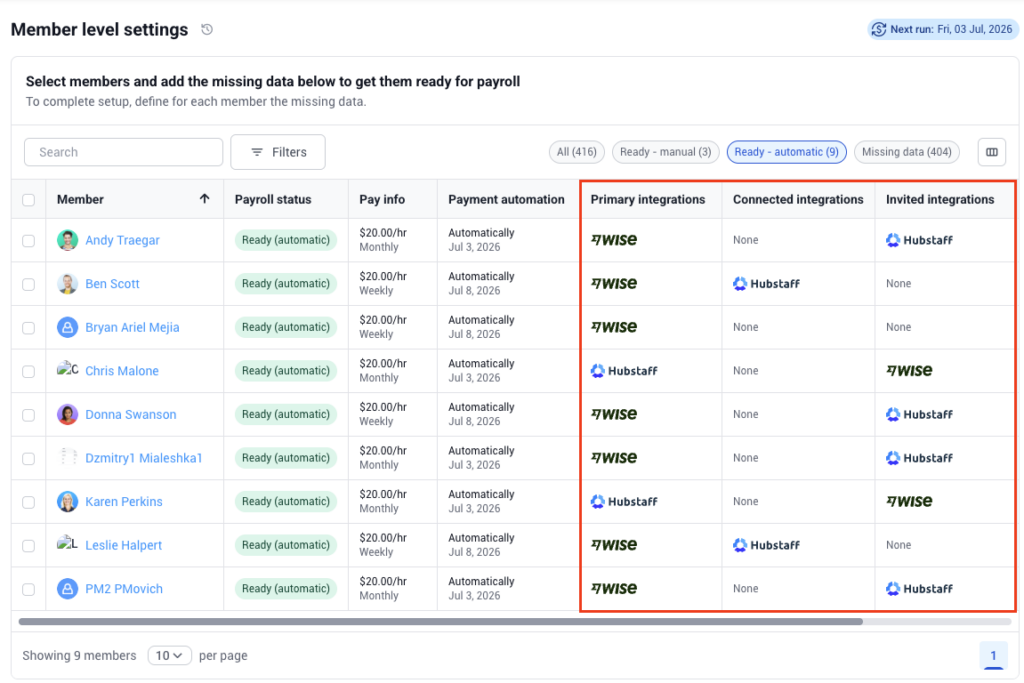Tick the Chris Malone checkbox

pos(28,372)
